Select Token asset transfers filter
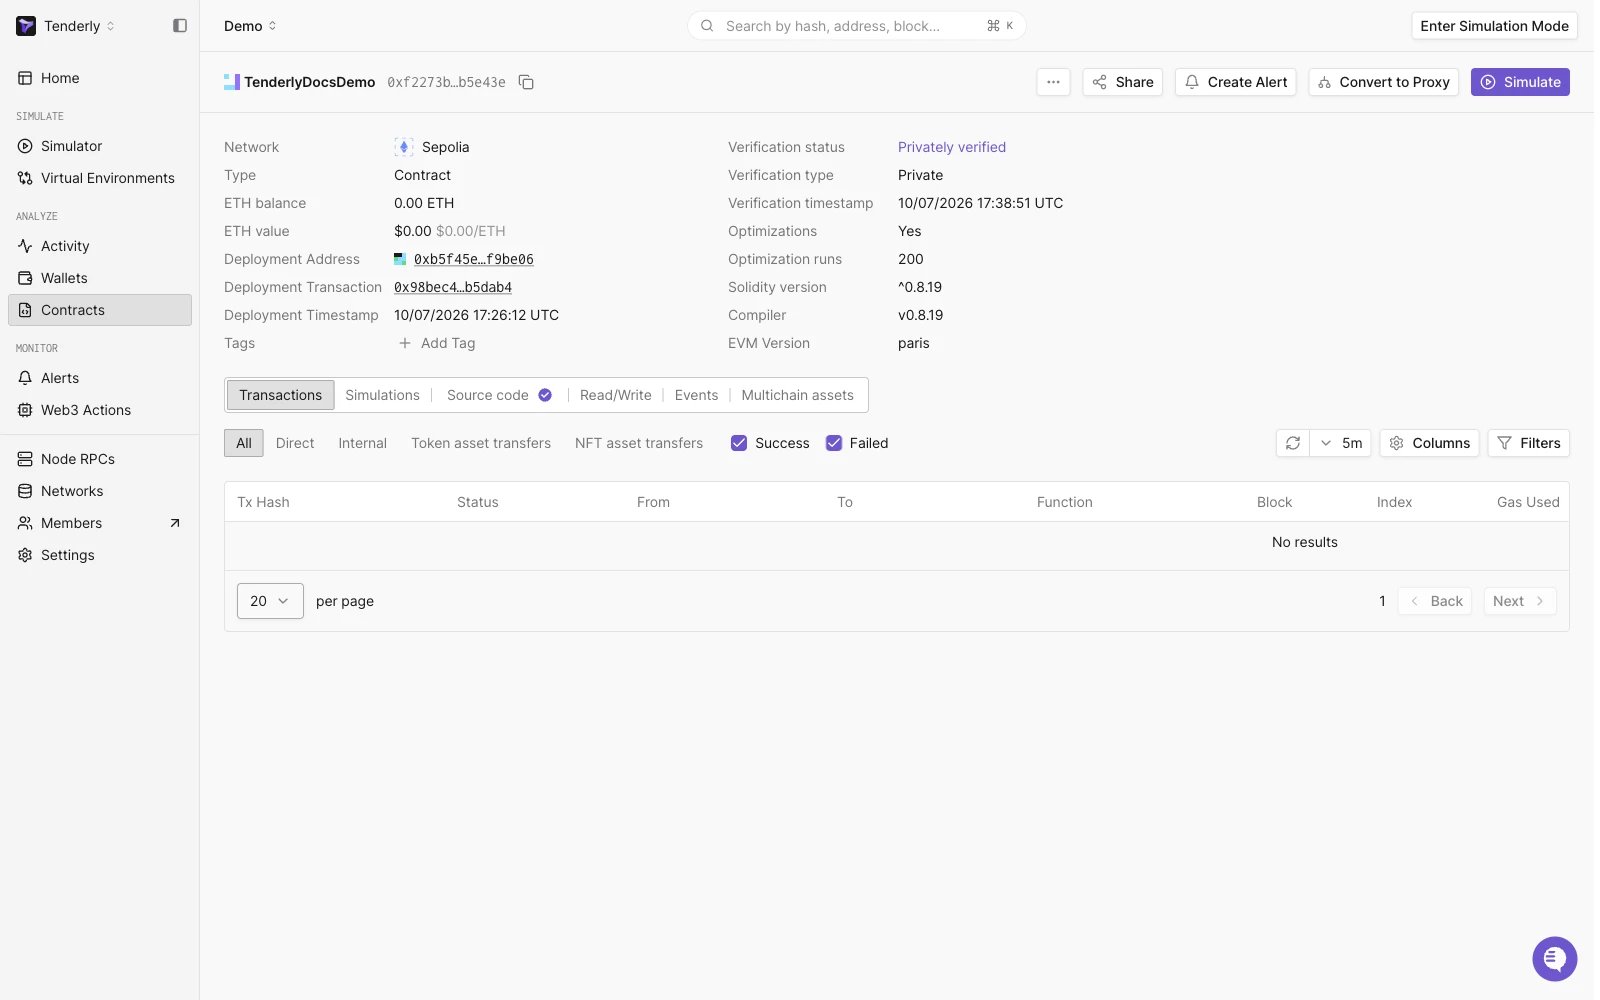Screen dimensions: 1600x1000 coord(481,443)
